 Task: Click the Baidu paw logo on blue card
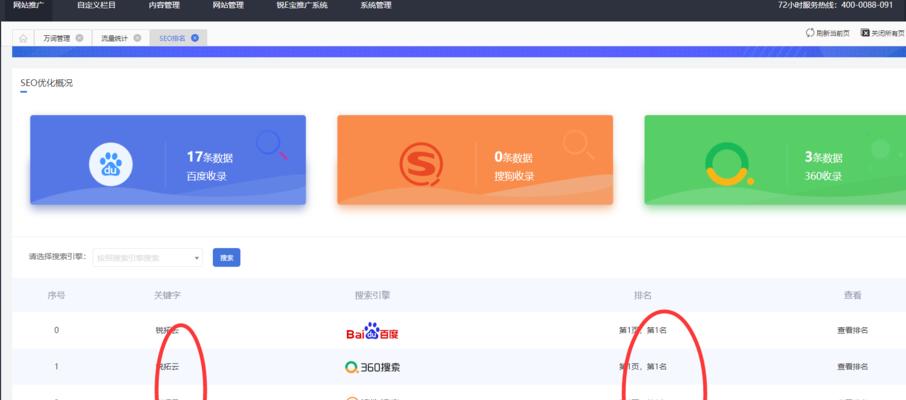110,164
